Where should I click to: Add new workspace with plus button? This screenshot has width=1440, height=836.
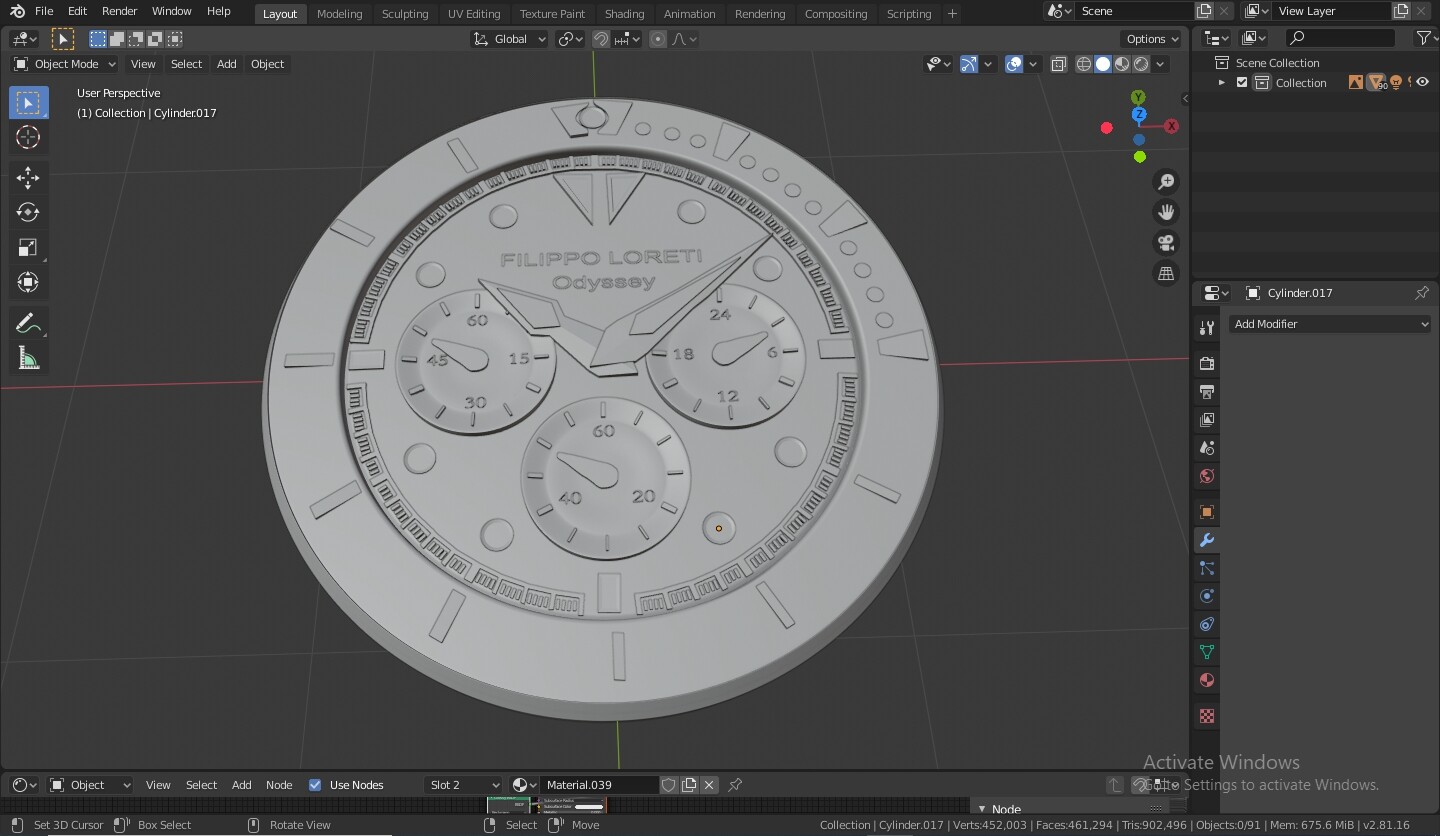pos(952,14)
